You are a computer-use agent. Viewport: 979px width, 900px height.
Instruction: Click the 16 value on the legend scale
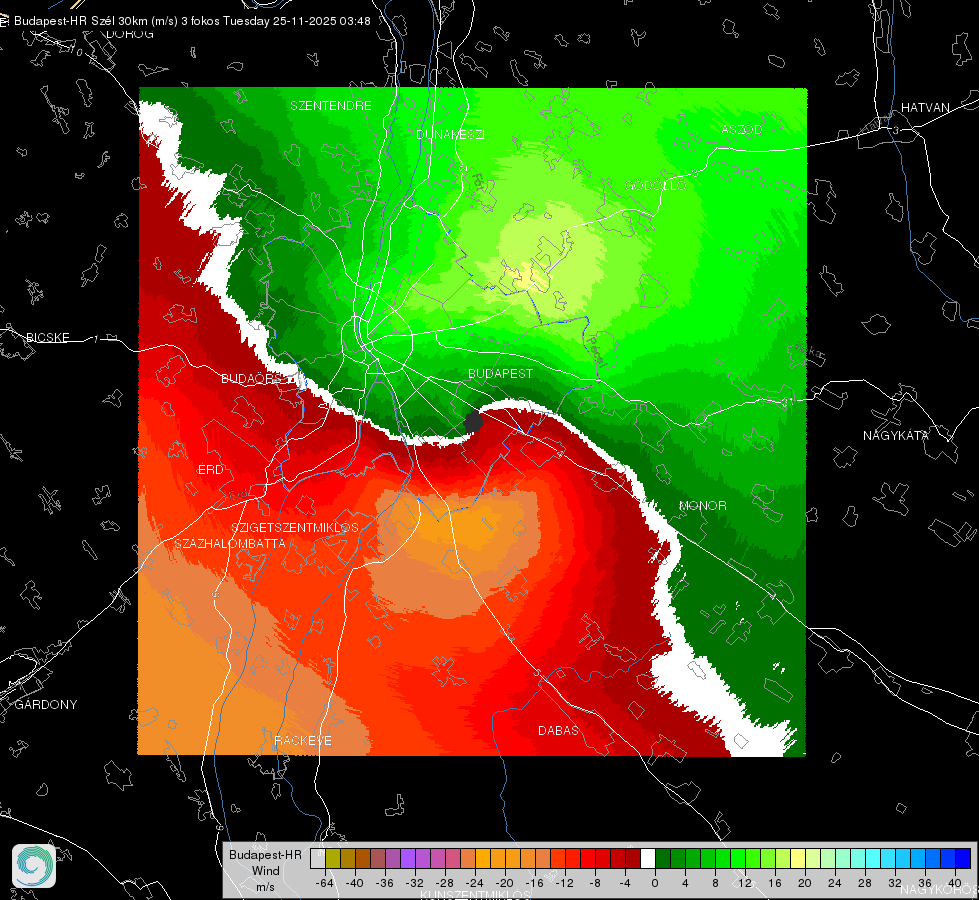[x=775, y=883]
